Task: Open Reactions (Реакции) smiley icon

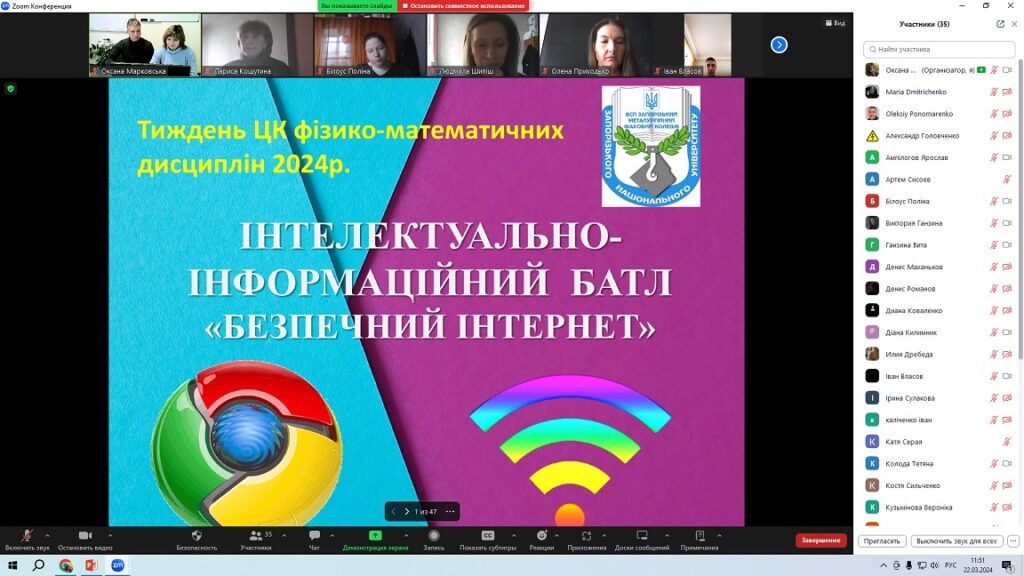Action: point(541,536)
